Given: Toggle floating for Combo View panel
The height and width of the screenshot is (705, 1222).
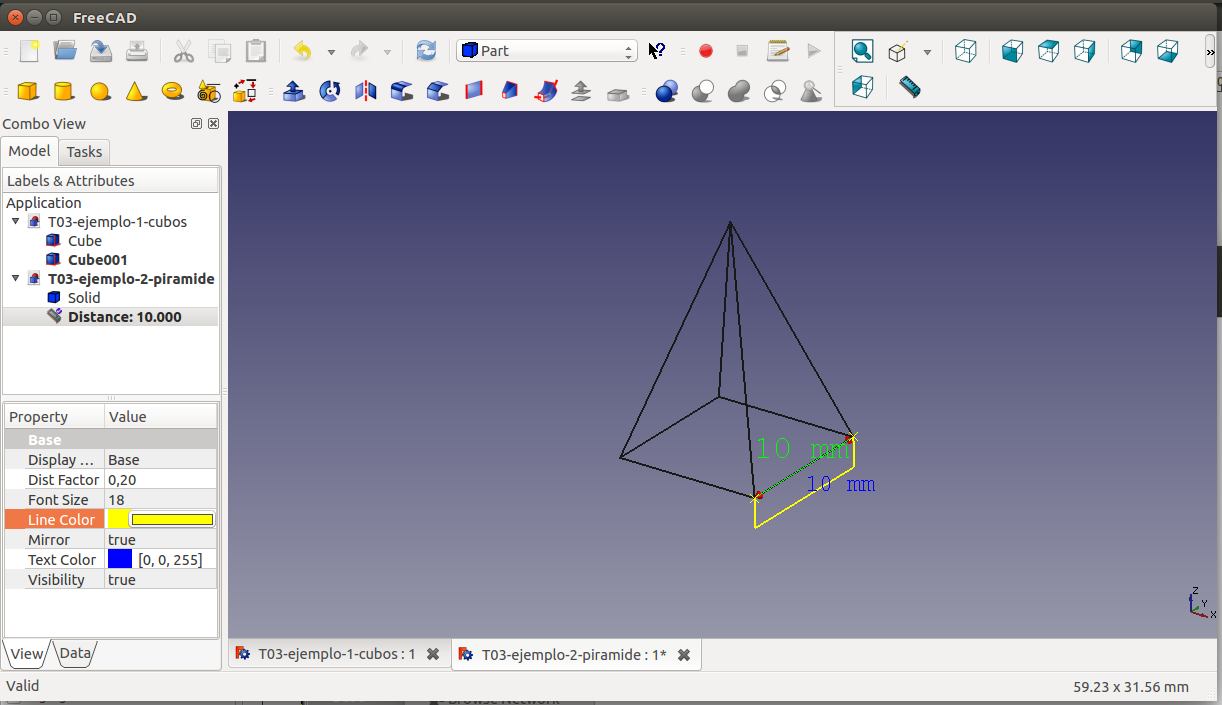Looking at the screenshot, I should click(x=196, y=124).
